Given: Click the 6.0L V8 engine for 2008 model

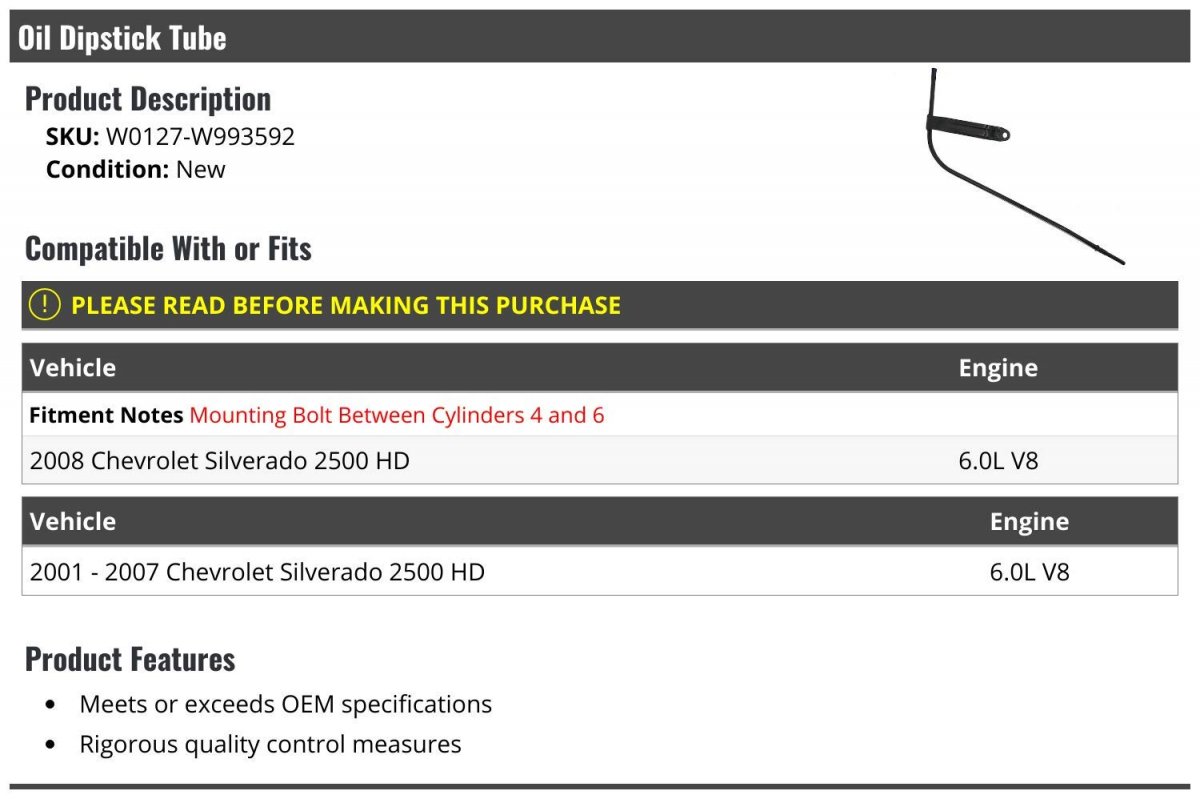Looking at the screenshot, I should coord(998,461).
